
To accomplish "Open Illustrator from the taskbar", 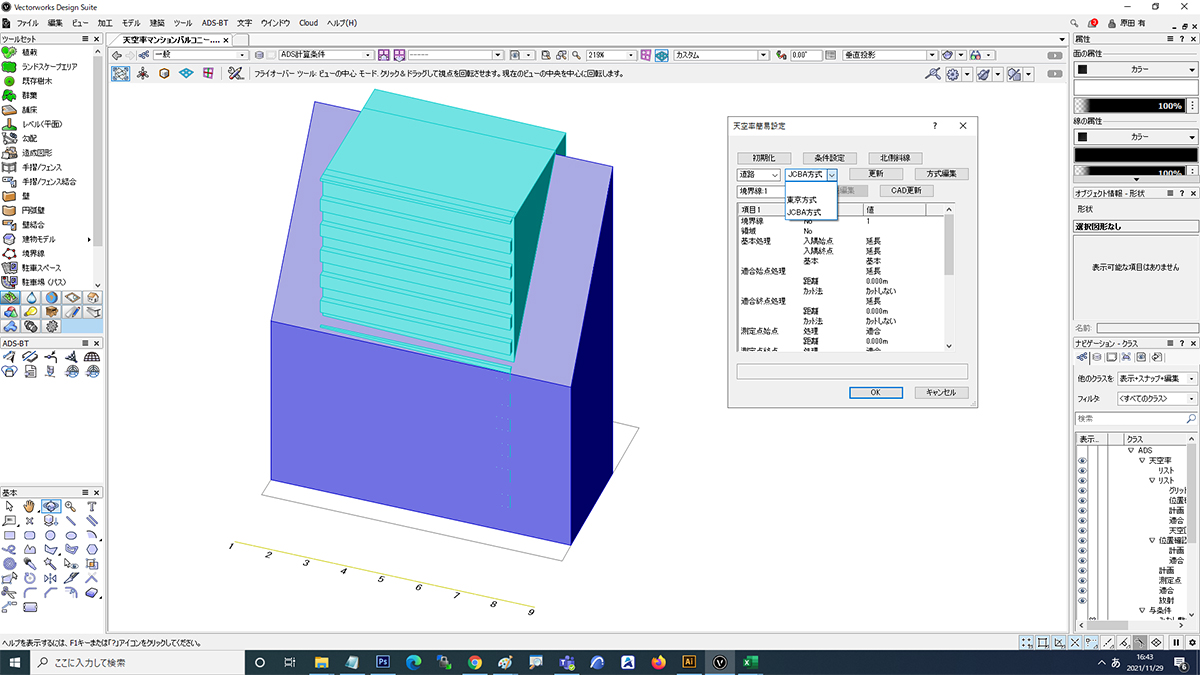I will [688, 662].
